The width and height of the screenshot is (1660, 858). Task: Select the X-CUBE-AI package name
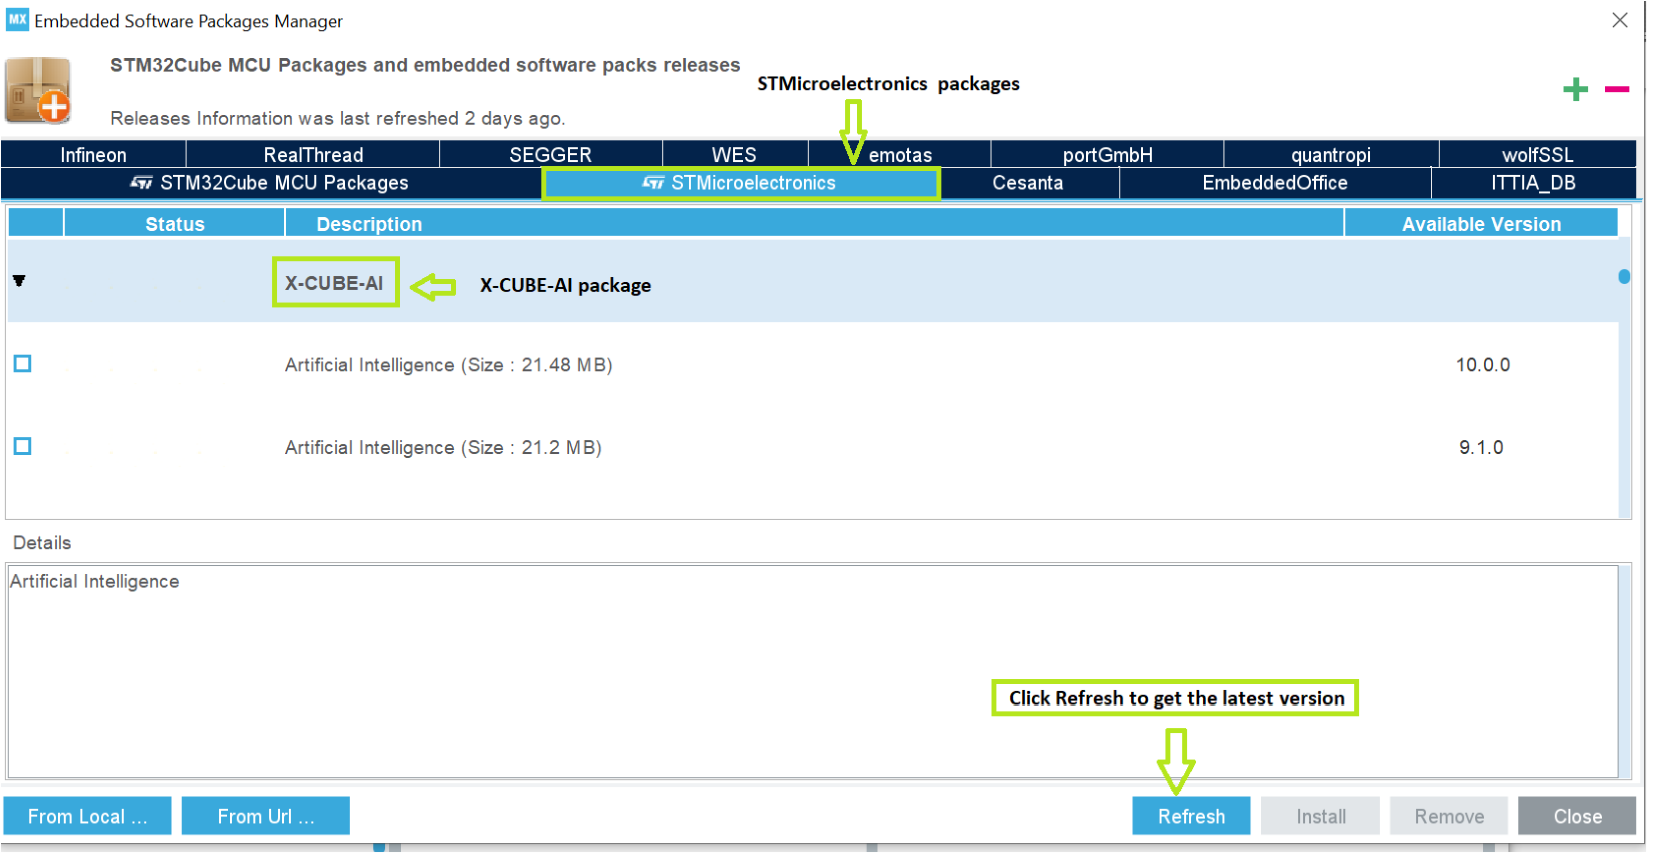pyautogui.click(x=334, y=283)
